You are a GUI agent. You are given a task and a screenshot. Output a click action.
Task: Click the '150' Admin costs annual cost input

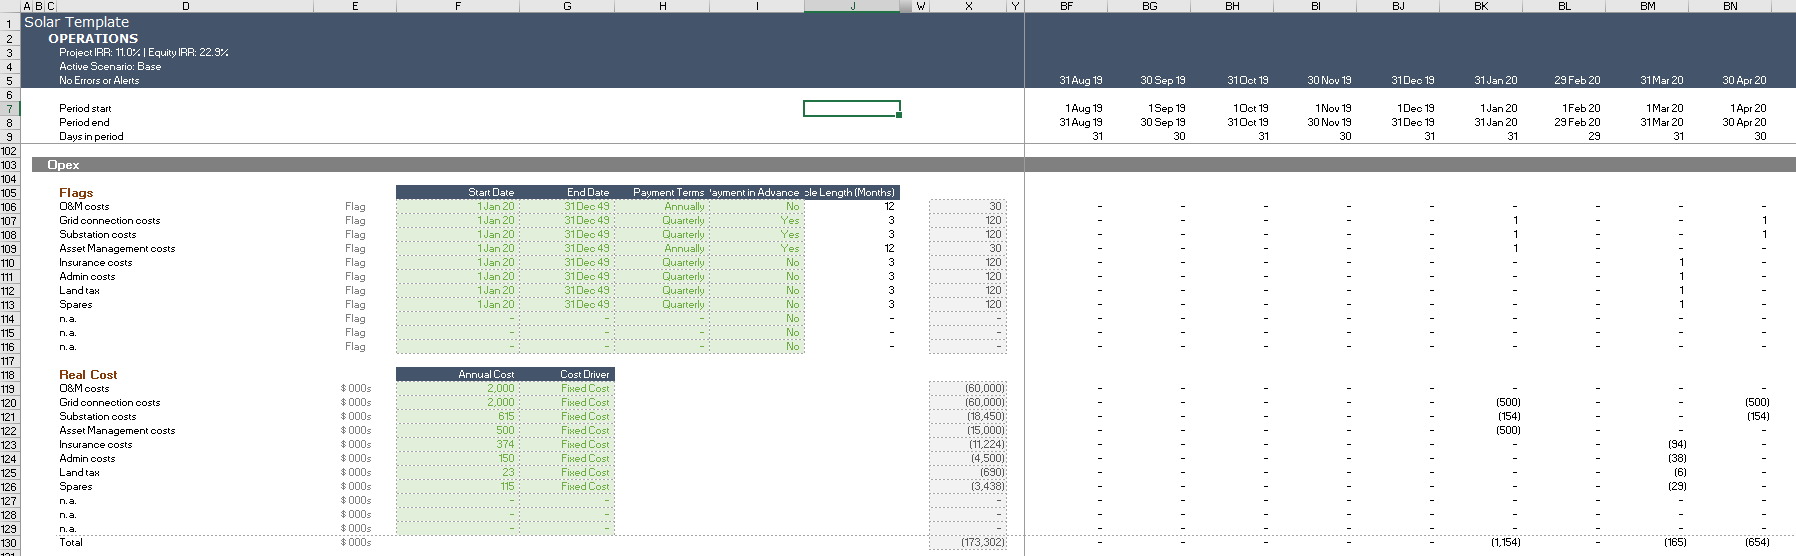506,458
